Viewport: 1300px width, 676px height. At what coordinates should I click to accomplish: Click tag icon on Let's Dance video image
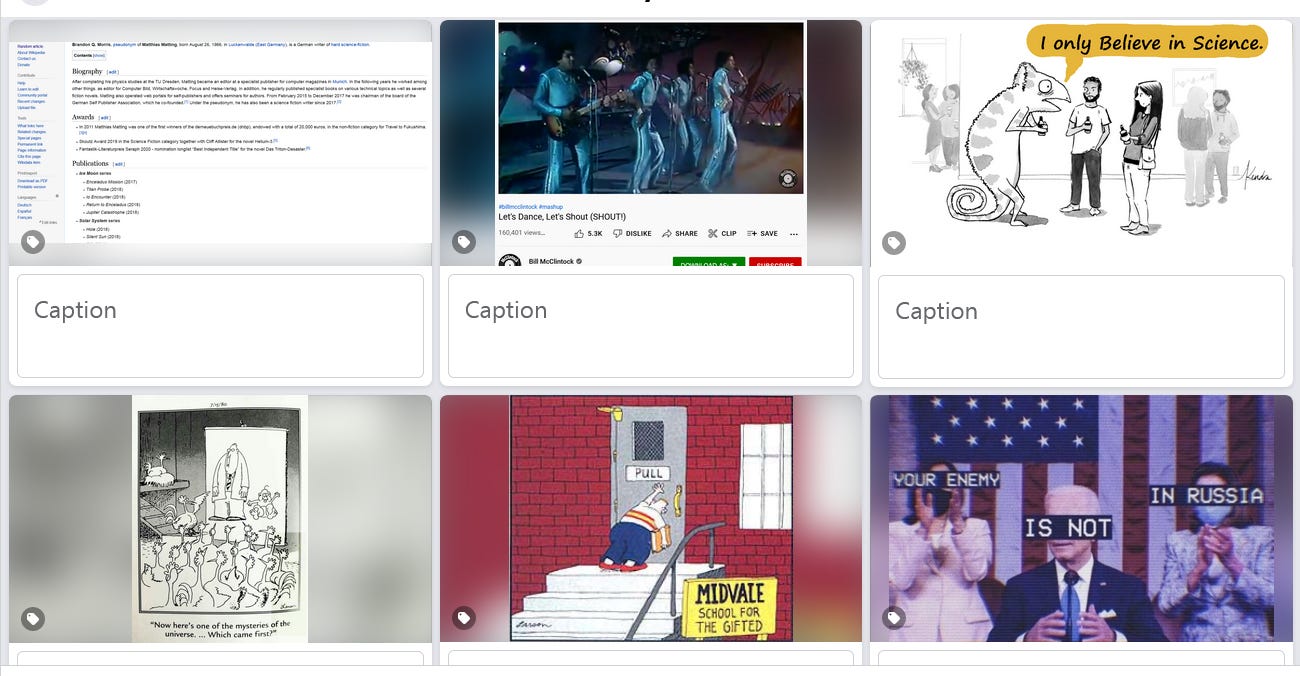click(x=464, y=242)
